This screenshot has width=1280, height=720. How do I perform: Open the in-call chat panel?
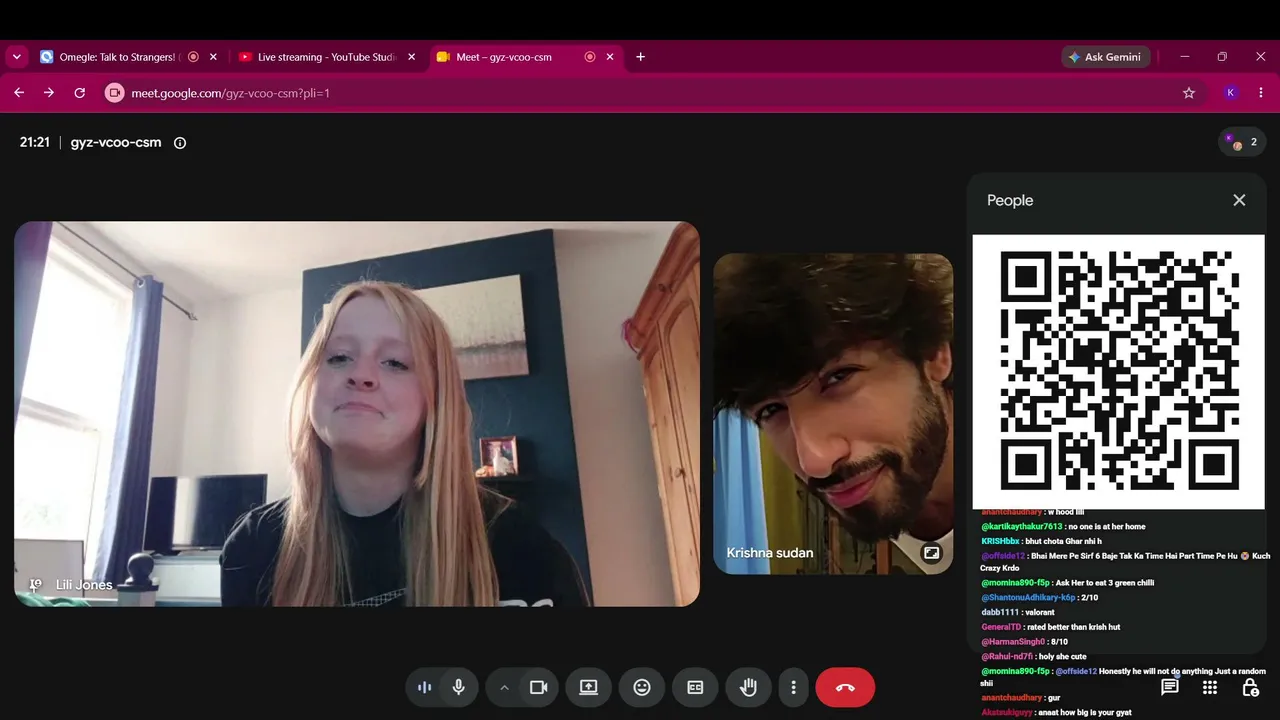[x=1169, y=687]
